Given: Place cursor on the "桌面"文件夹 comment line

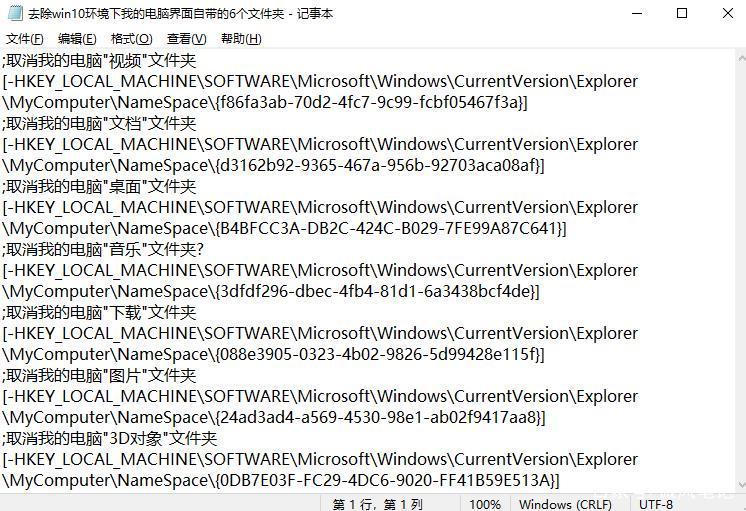Looking at the screenshot, I should tap(99, 187).
